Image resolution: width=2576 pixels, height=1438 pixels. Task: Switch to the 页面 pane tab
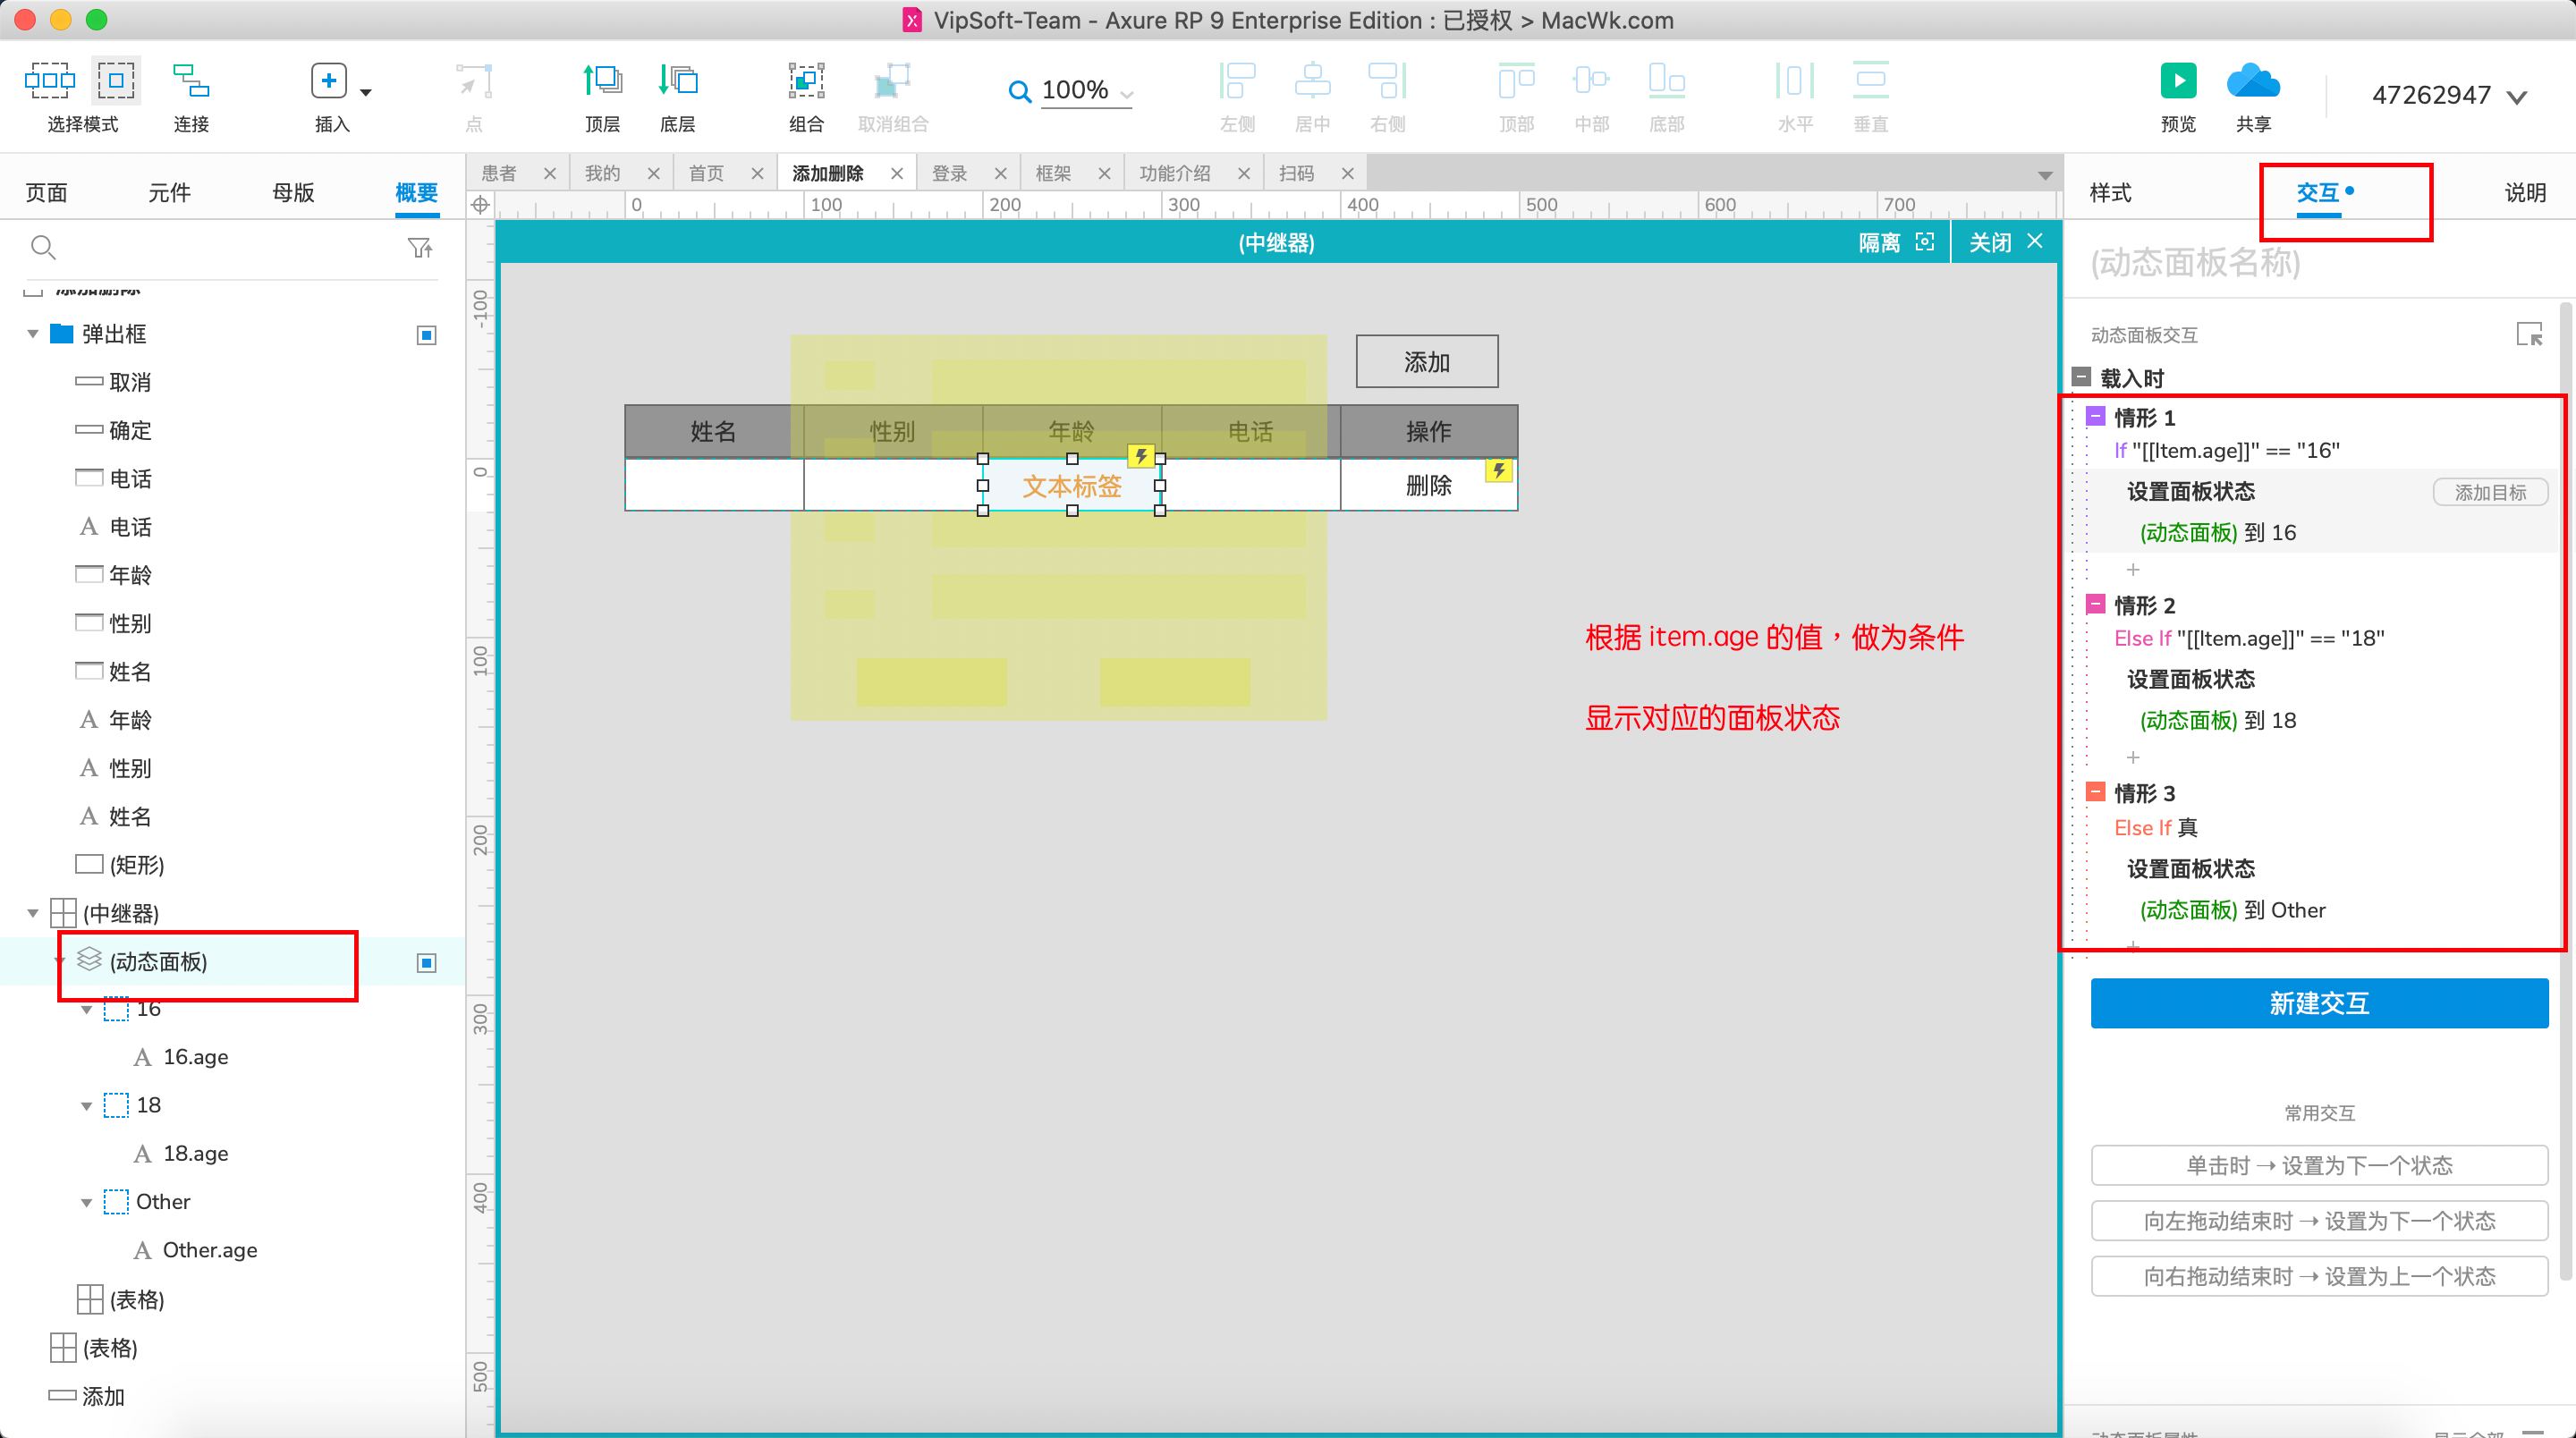click(x=46, y=192)
